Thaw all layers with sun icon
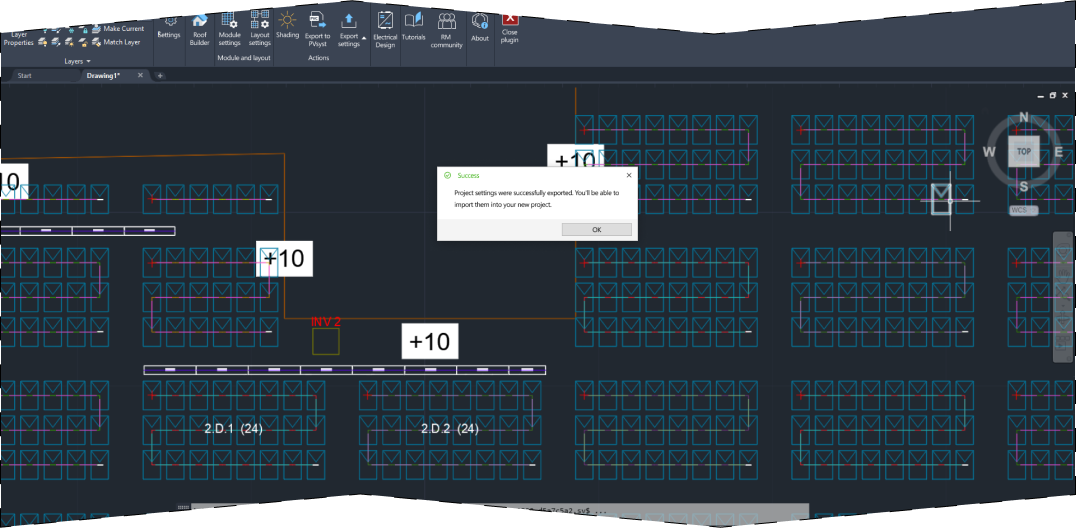1076x528 pixels. (x=69, y=43)
